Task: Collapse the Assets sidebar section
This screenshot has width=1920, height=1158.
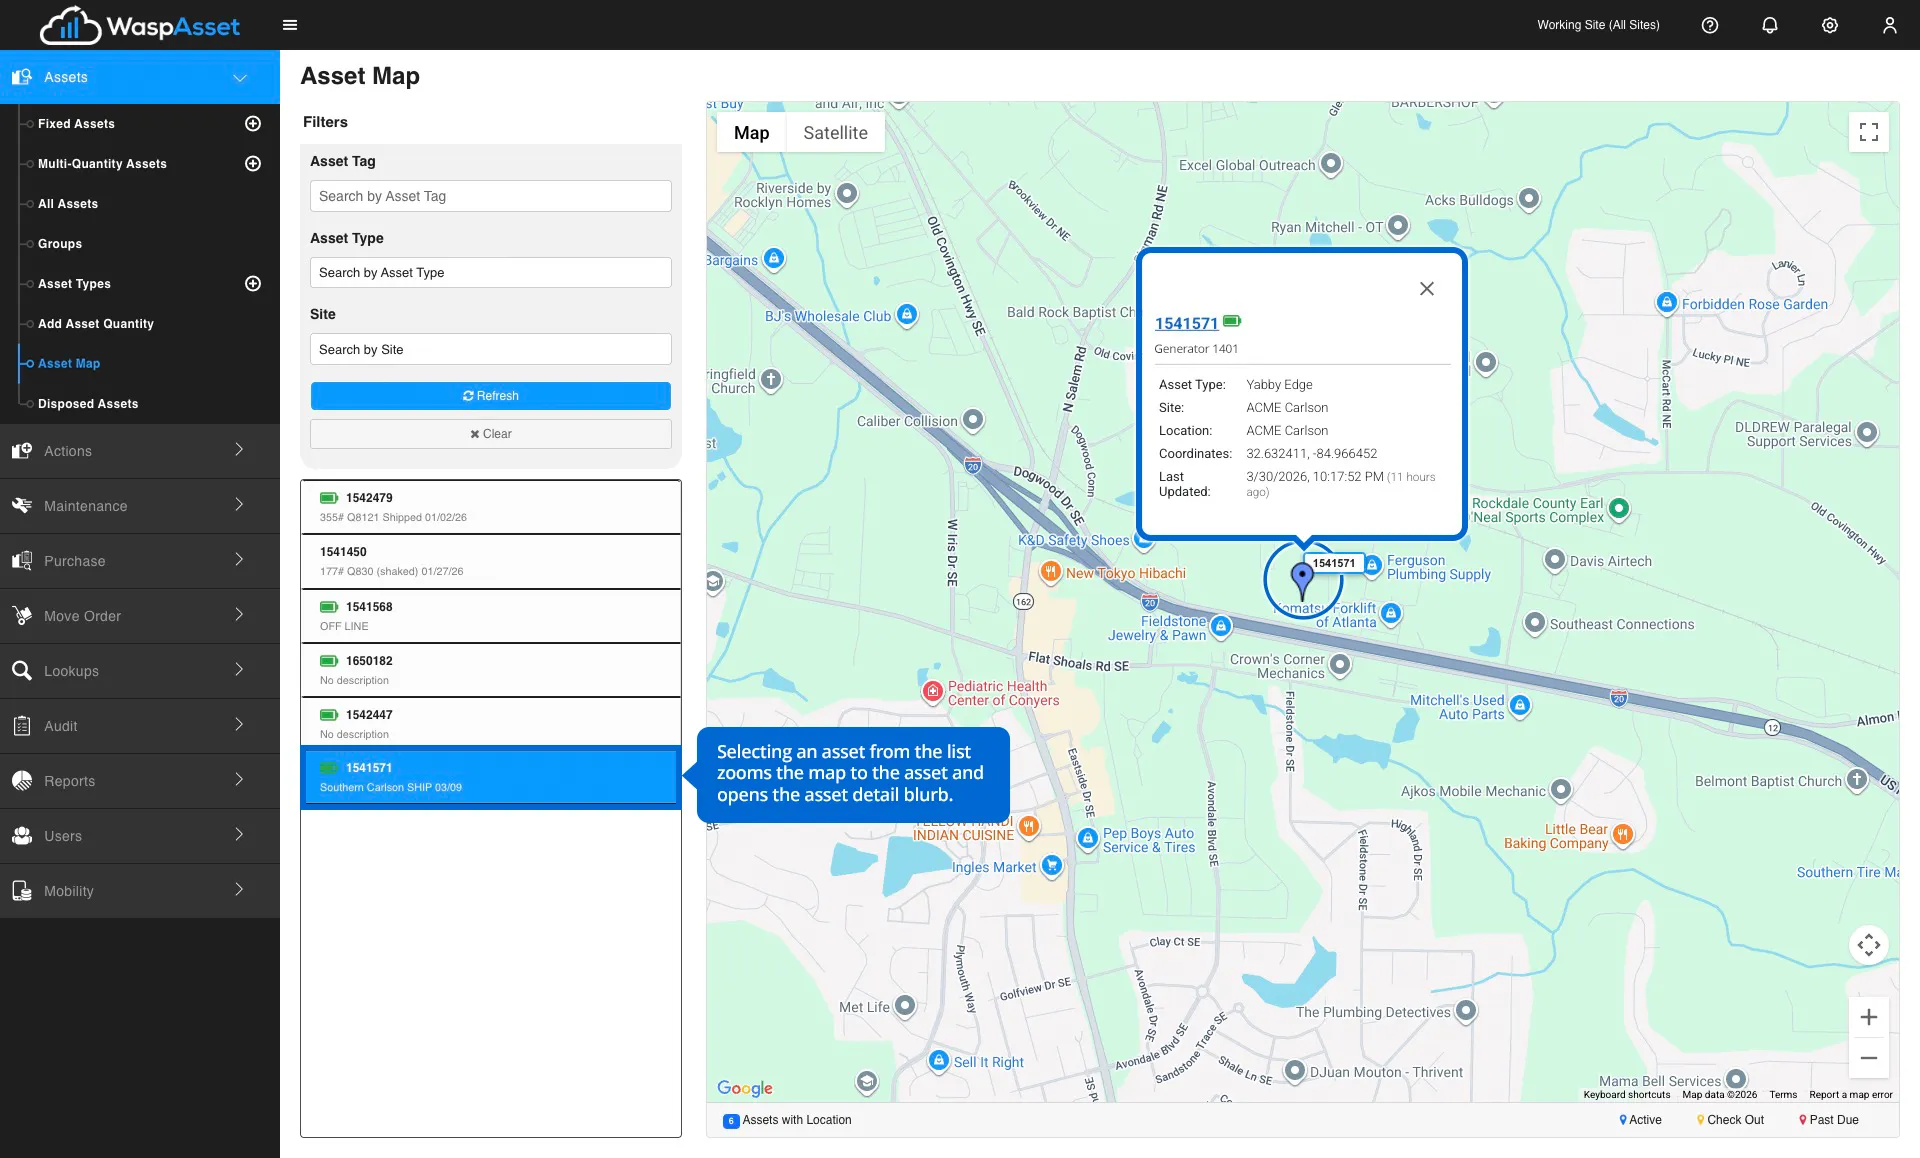Action: 240,77
